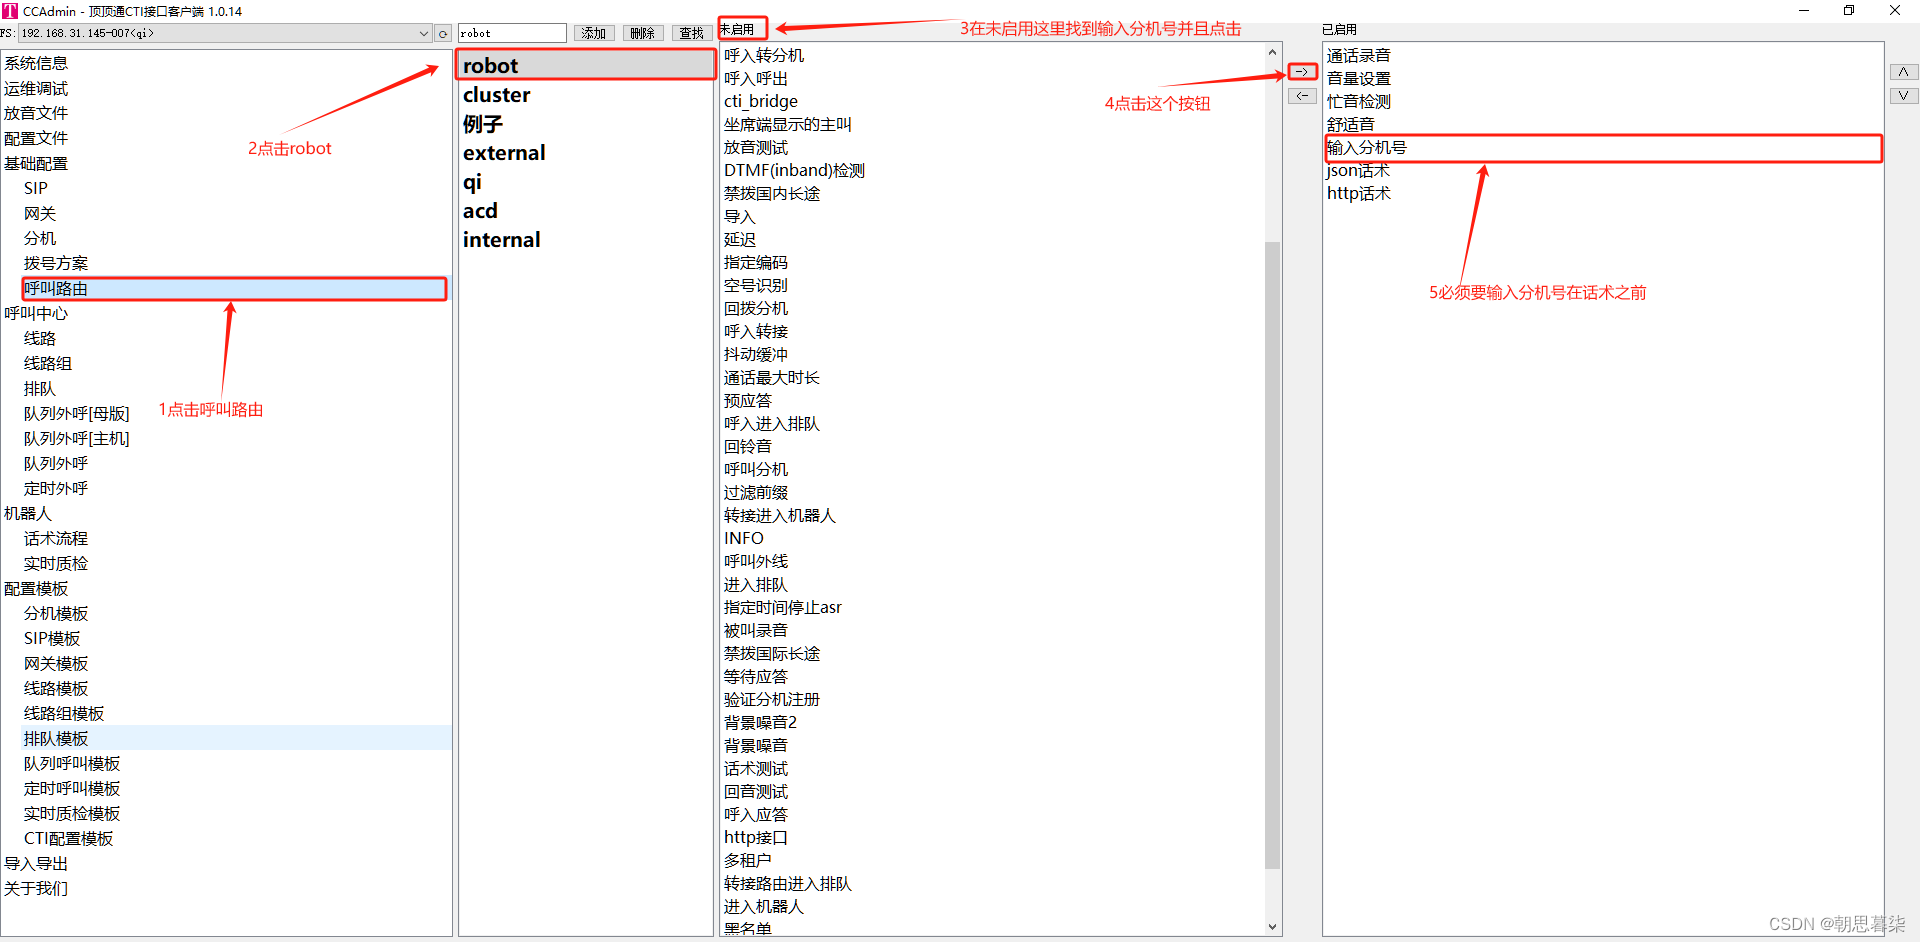Select the robot route in the route list
Image resolution: width=1920 pixels, height=942 pixels.
[x=586, y=66]
